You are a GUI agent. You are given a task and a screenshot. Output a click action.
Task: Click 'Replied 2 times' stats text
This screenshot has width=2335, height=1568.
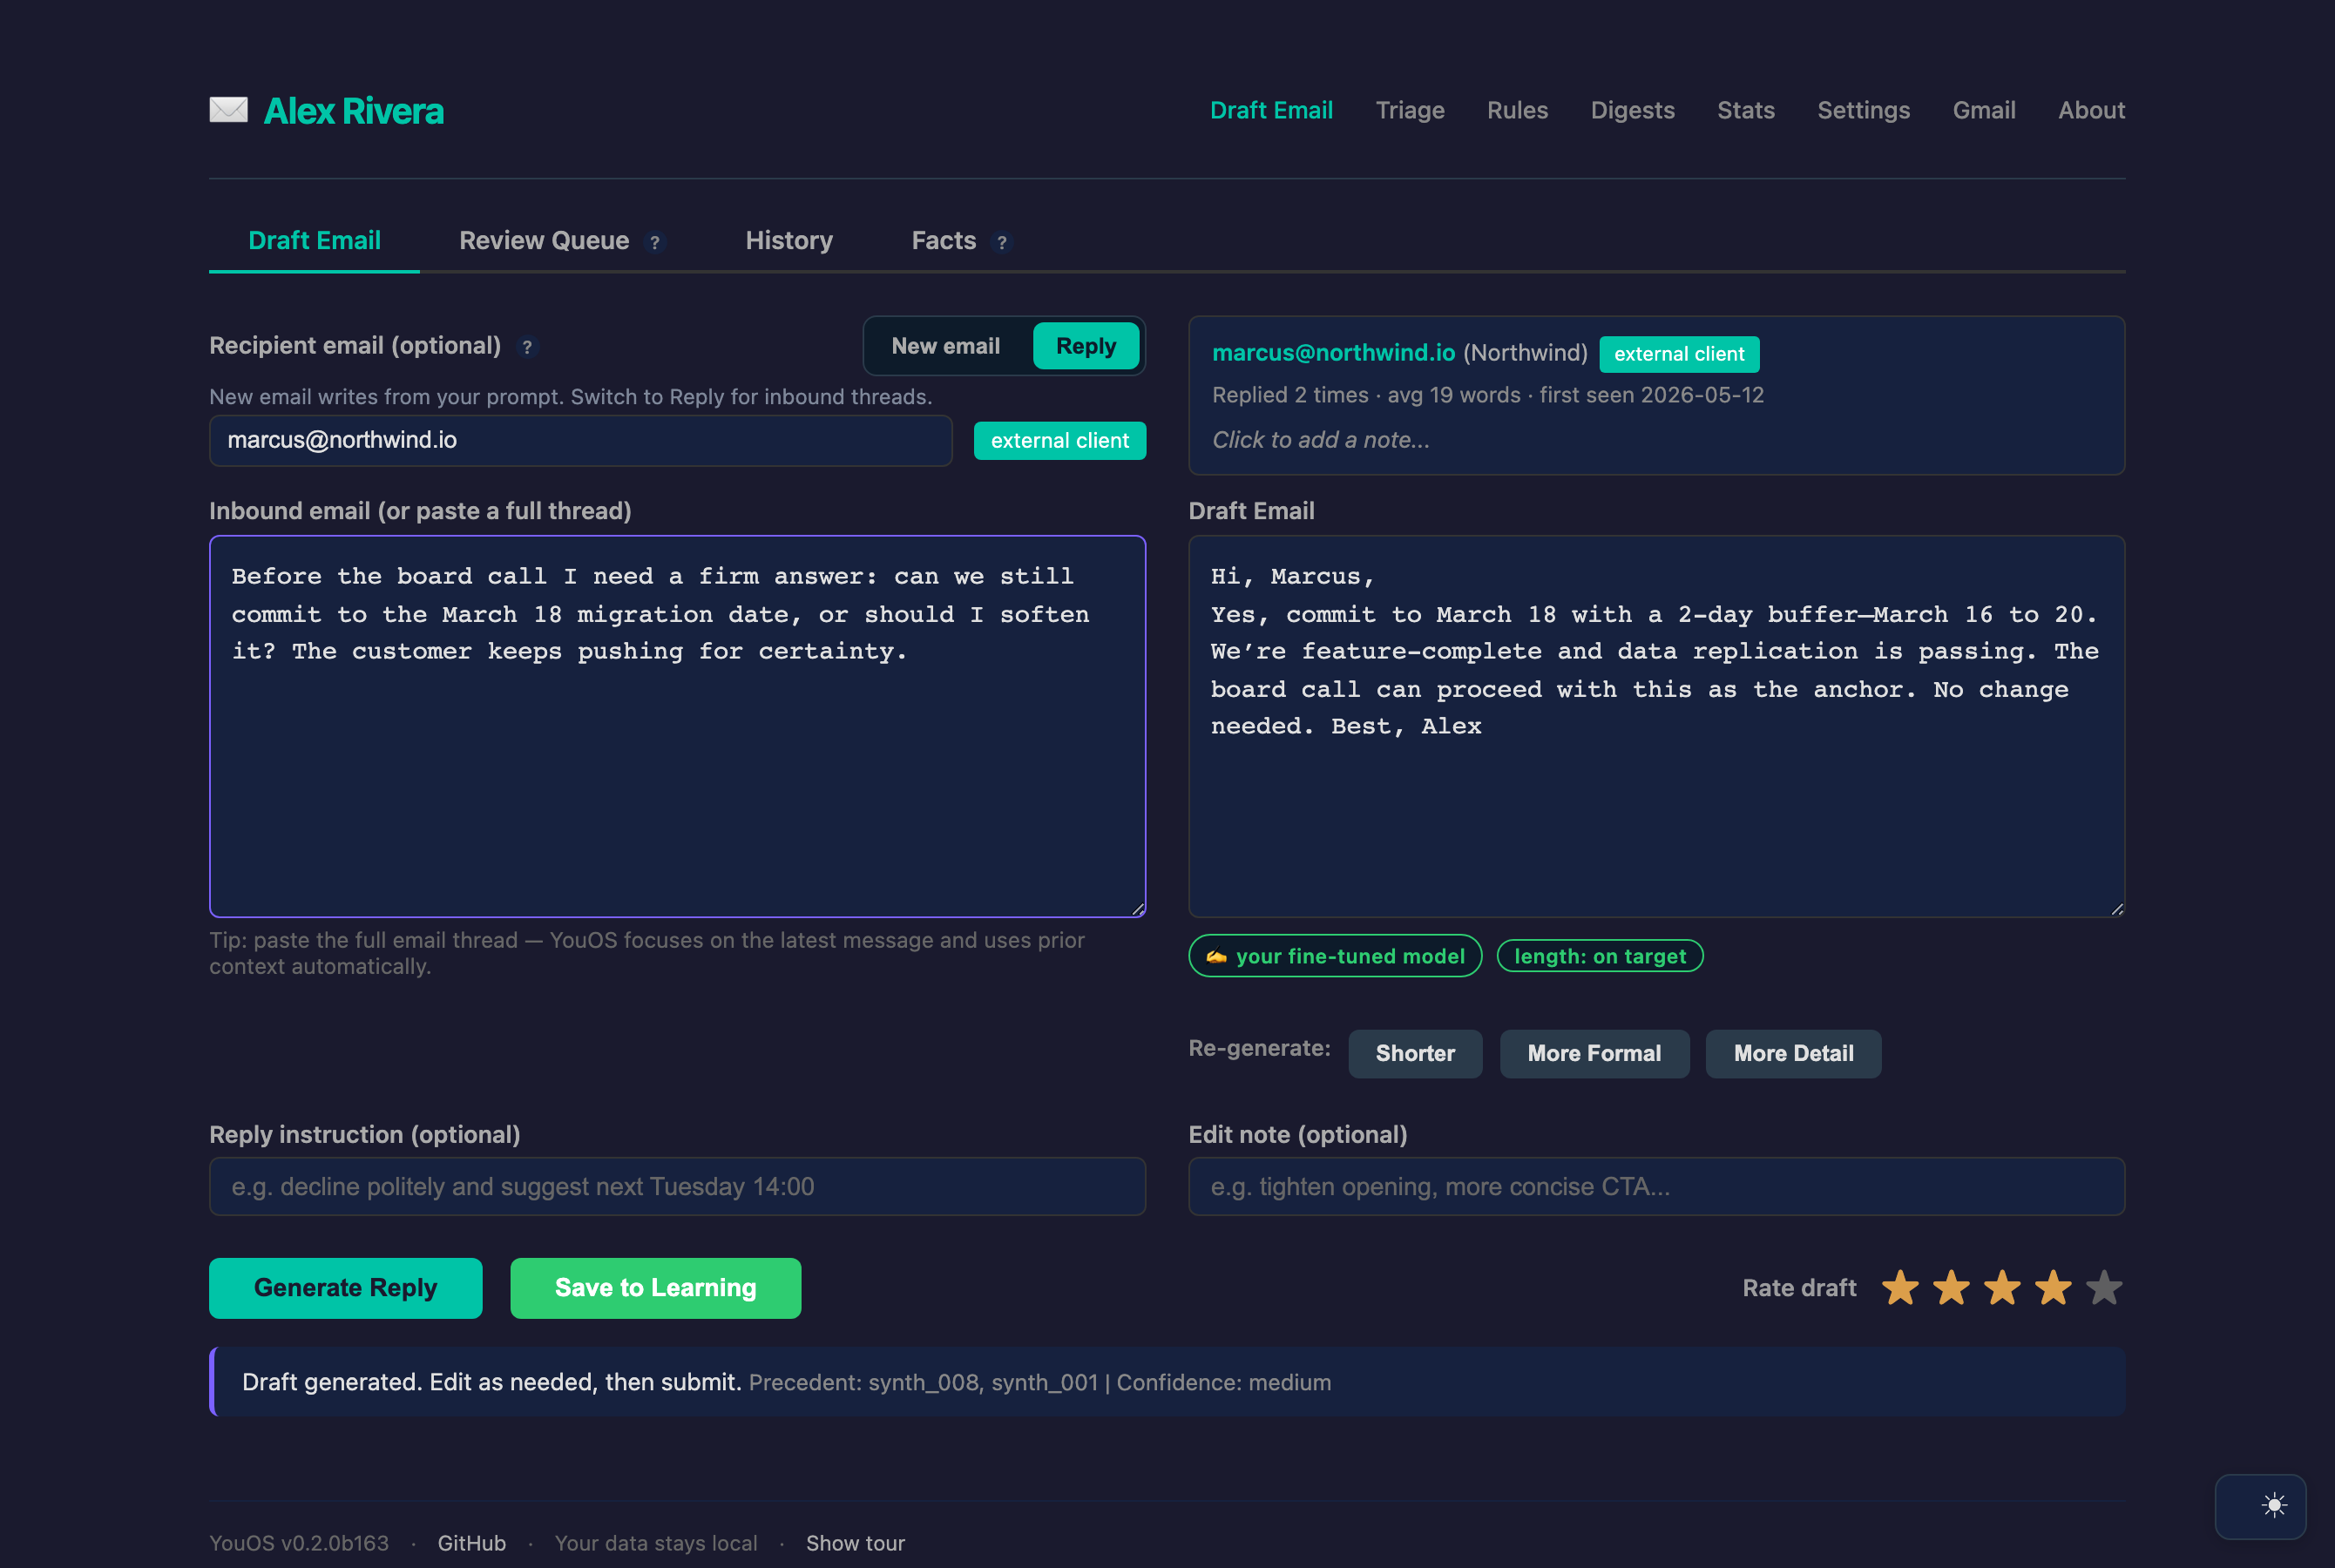(1289, 395)
